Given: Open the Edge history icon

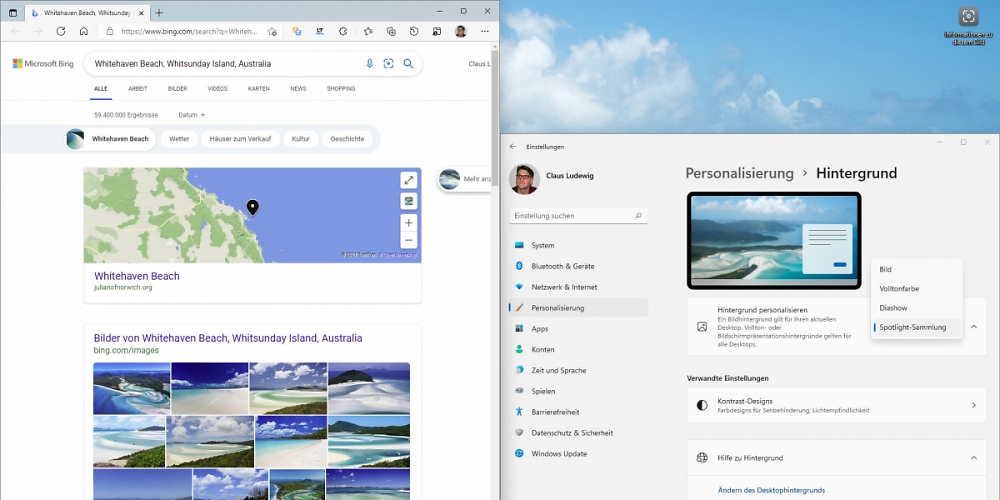Looking at the screenshot, I should point(414,31).
